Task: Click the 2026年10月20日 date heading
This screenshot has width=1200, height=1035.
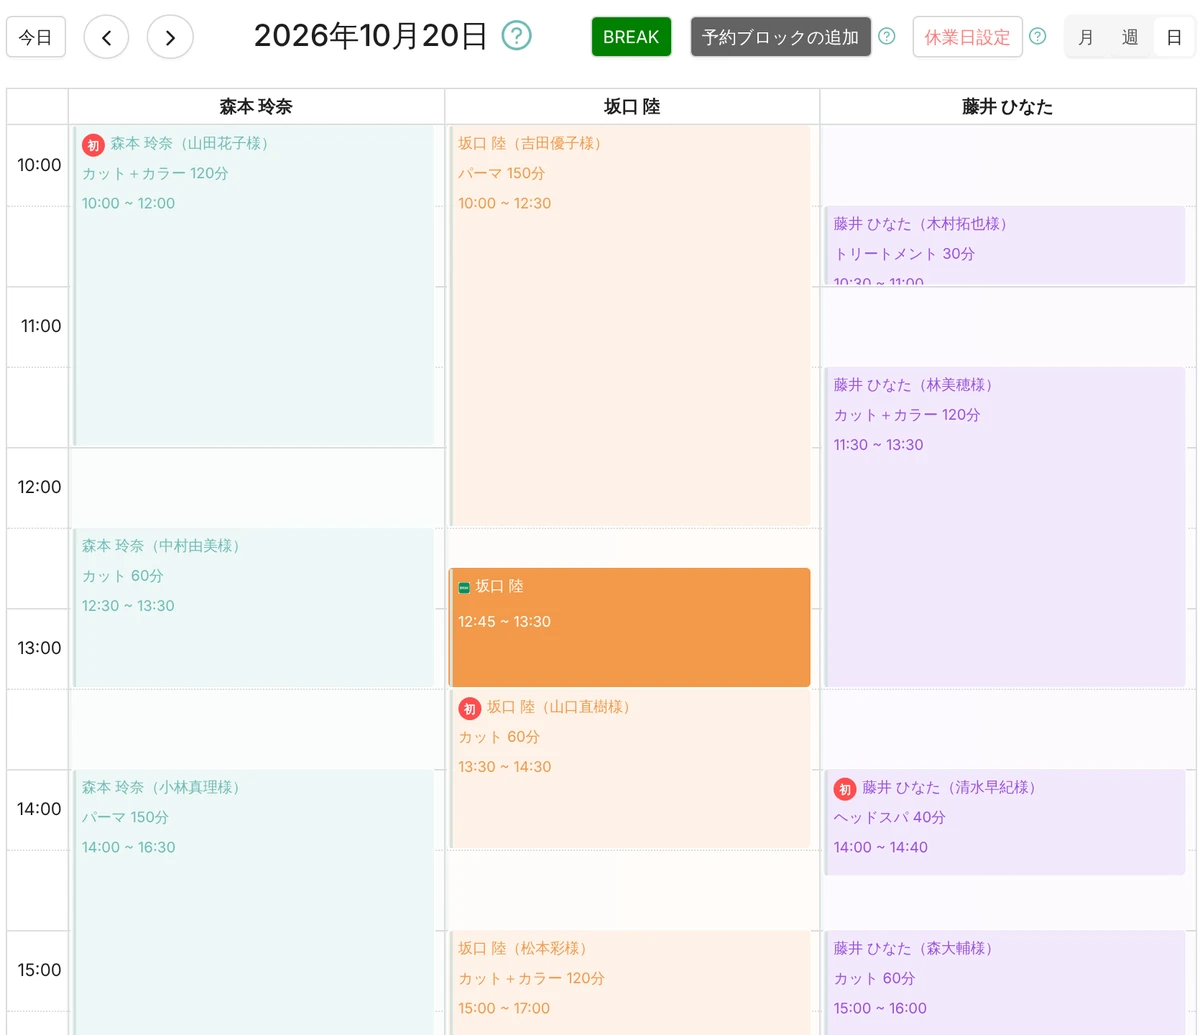Action: click(x=371, y=37)
